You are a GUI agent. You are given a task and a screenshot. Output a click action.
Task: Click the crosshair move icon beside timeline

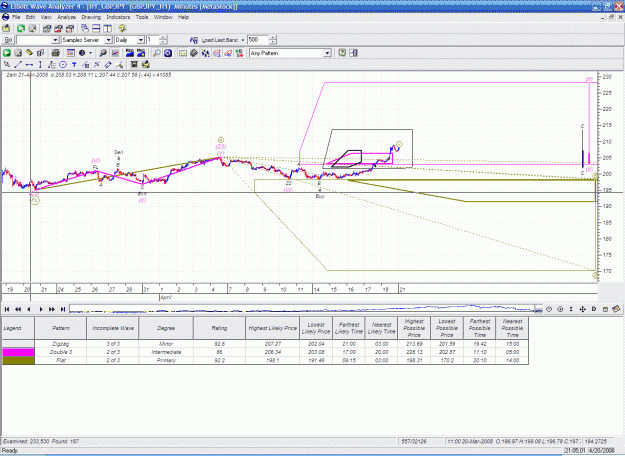582,309
